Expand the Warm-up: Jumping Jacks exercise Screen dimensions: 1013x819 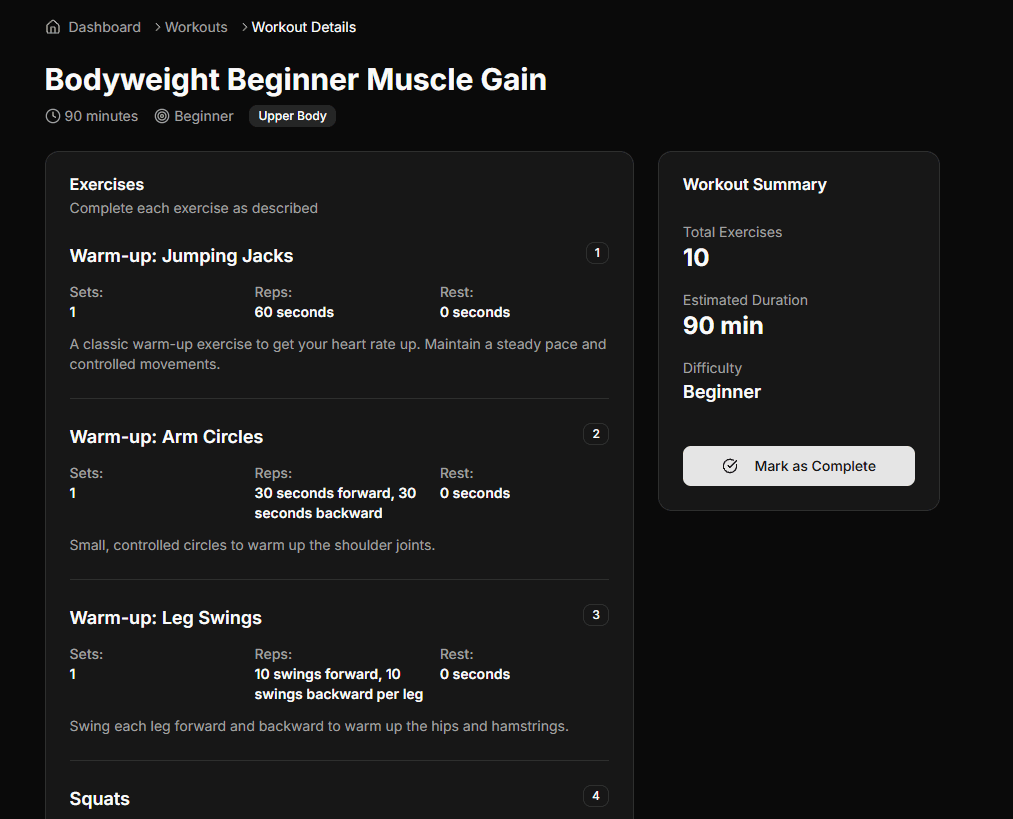(x=181, y=256)
